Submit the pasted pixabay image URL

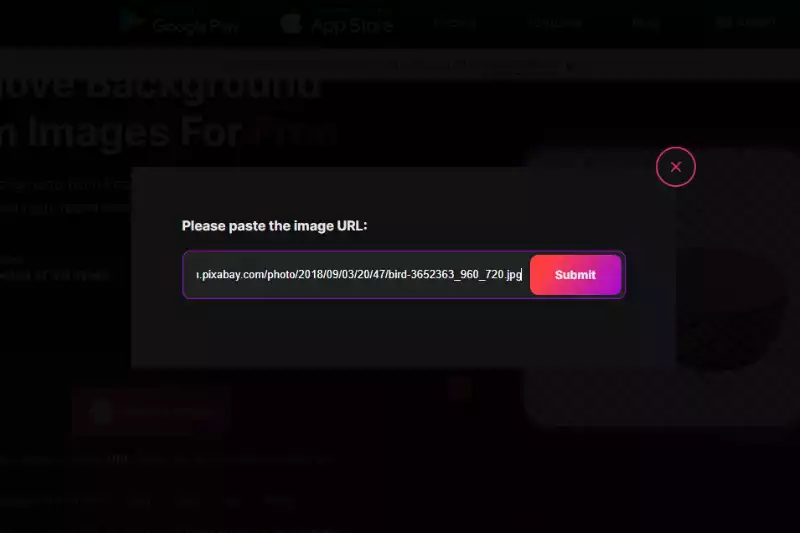[x=576, y=275]
